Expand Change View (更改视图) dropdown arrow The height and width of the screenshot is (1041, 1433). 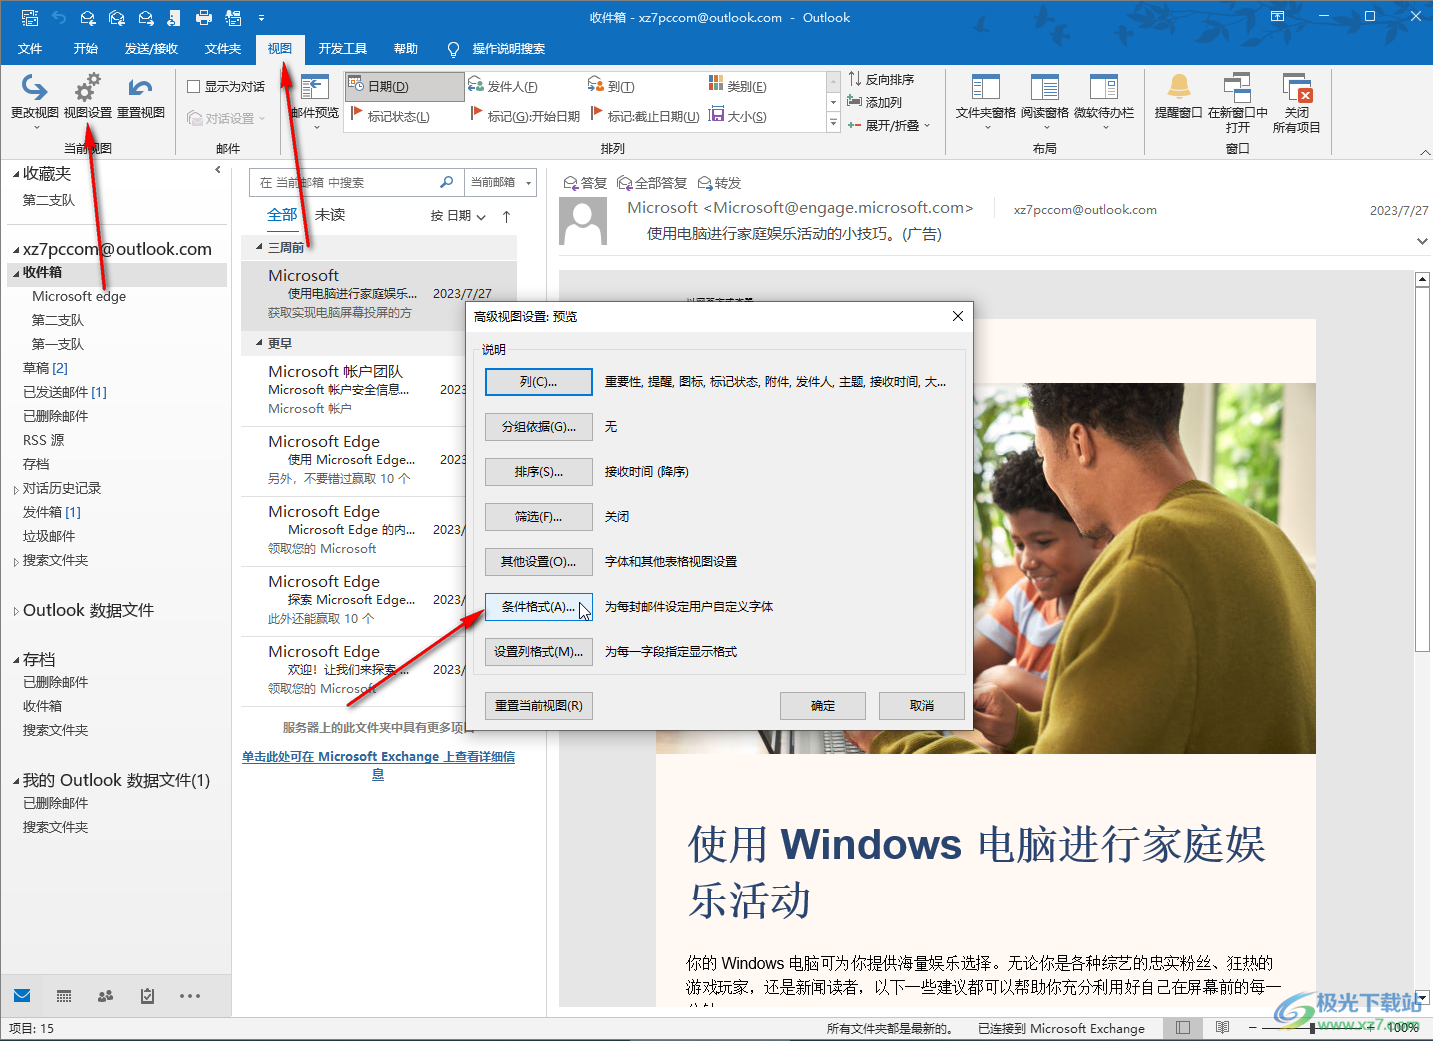pos(36,128)
